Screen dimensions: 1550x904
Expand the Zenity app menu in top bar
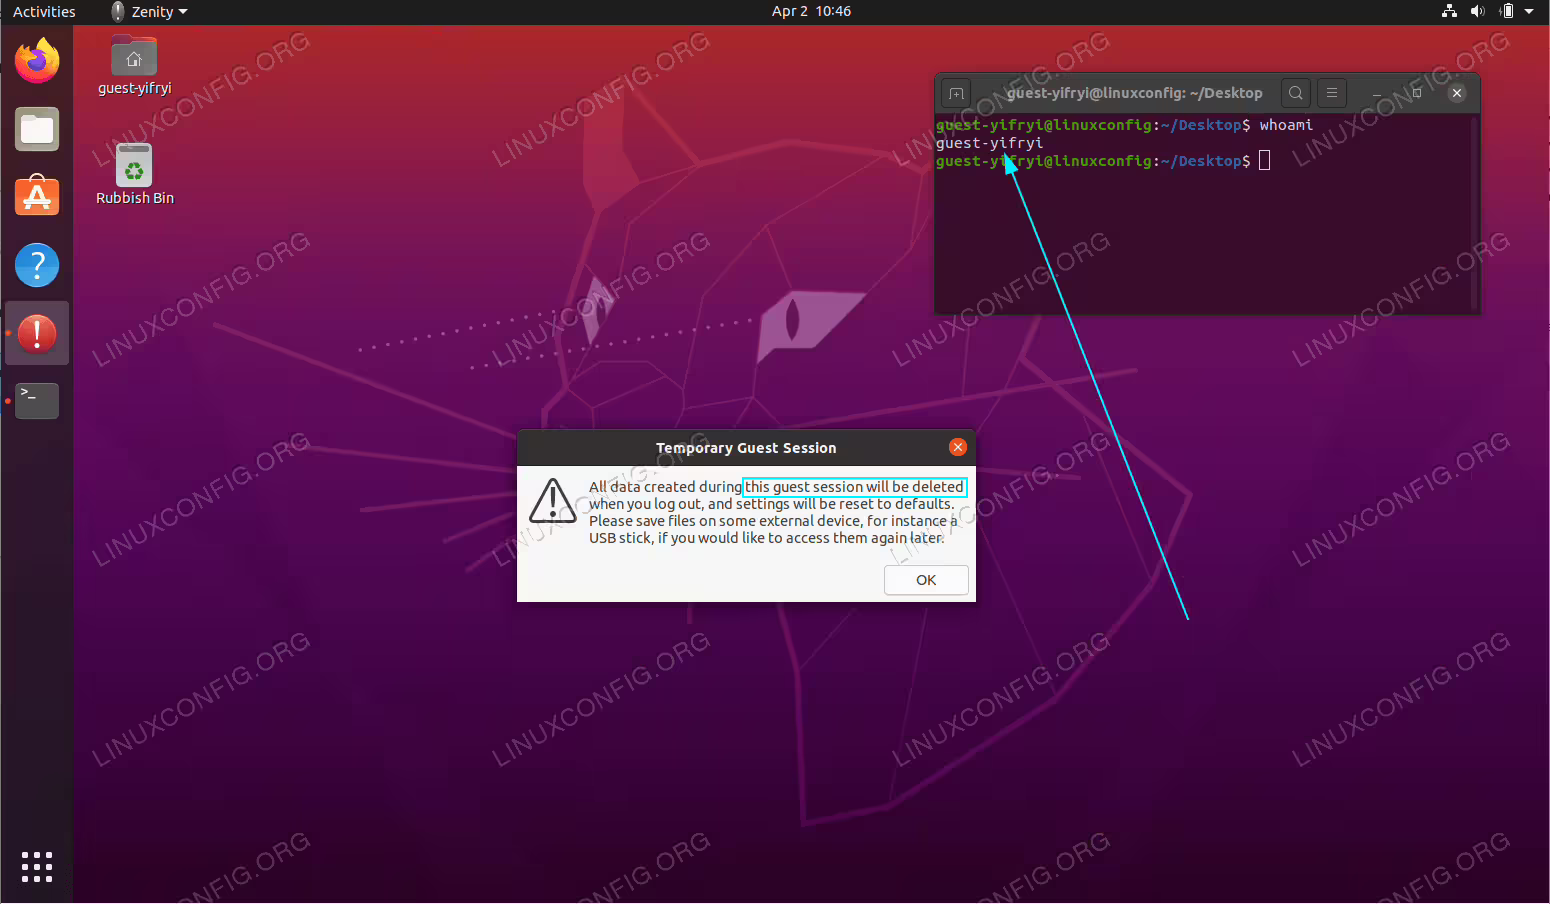click(150, 12)
